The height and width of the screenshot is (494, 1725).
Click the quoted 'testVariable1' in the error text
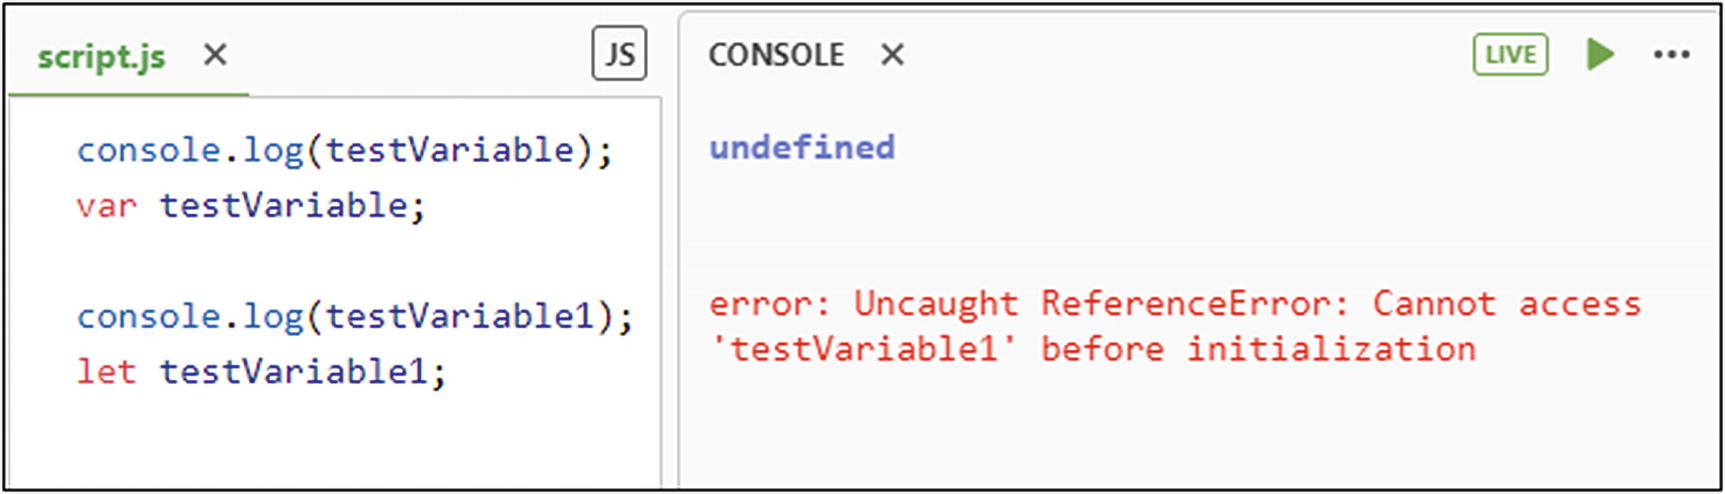tap(863, 350)
